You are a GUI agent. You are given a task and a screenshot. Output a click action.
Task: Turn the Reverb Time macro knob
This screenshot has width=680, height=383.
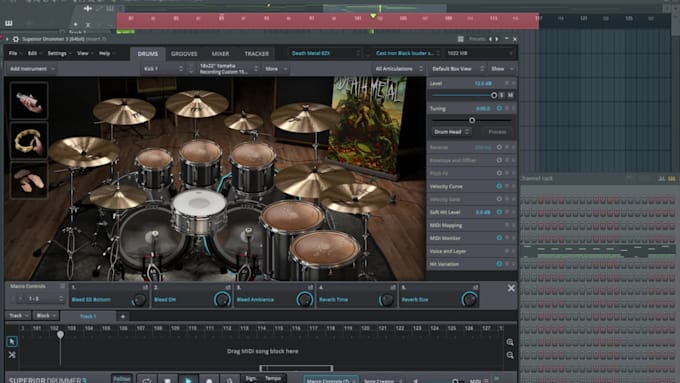(x=387, y=299)
